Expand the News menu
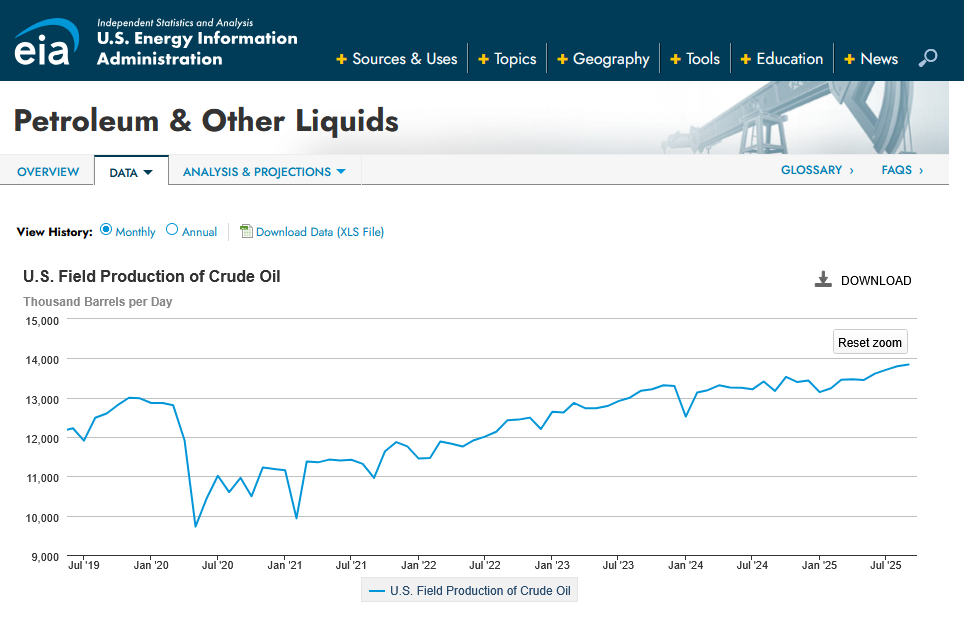 (871, 59)
